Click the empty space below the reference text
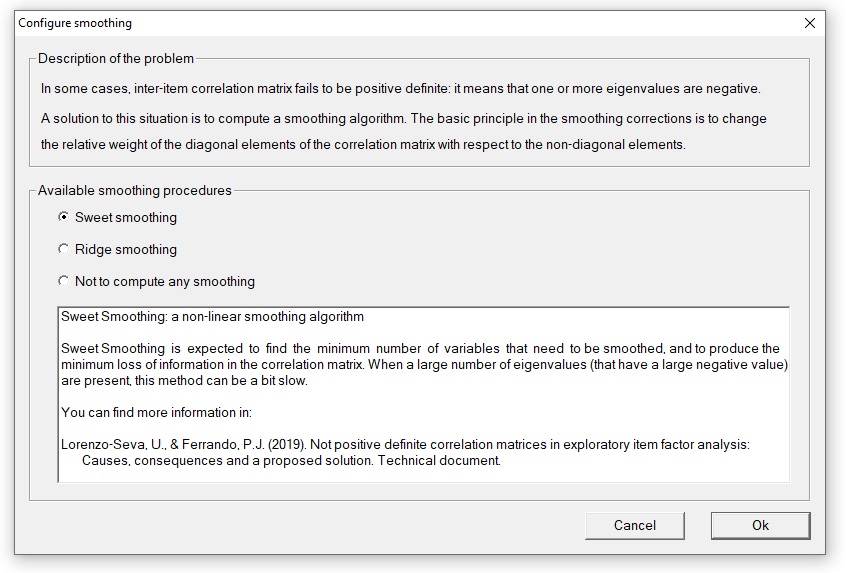The width and height of the screenshot is (846, 573). click(424, 475)
